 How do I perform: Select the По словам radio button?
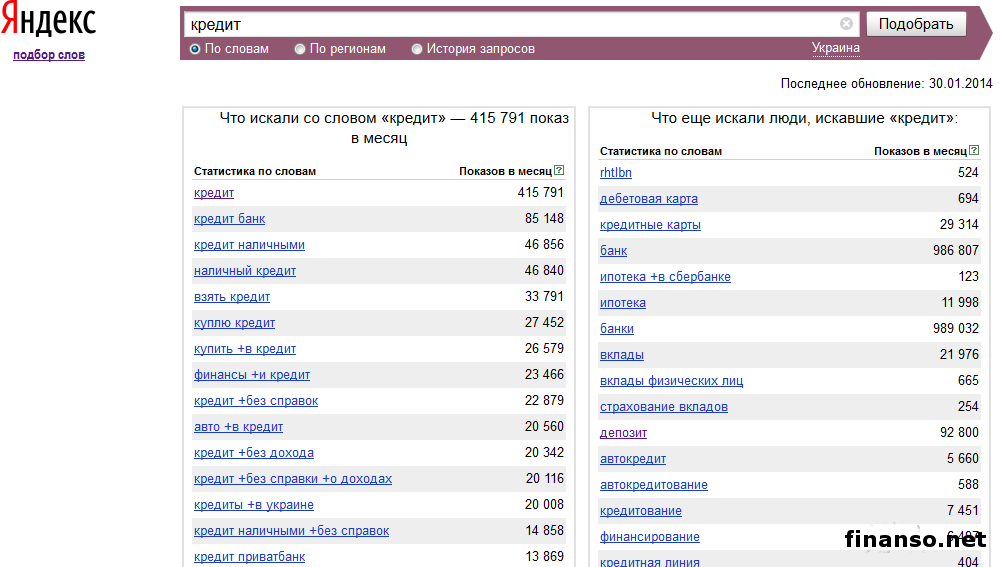pyautogui.click(x=195, y=49)
